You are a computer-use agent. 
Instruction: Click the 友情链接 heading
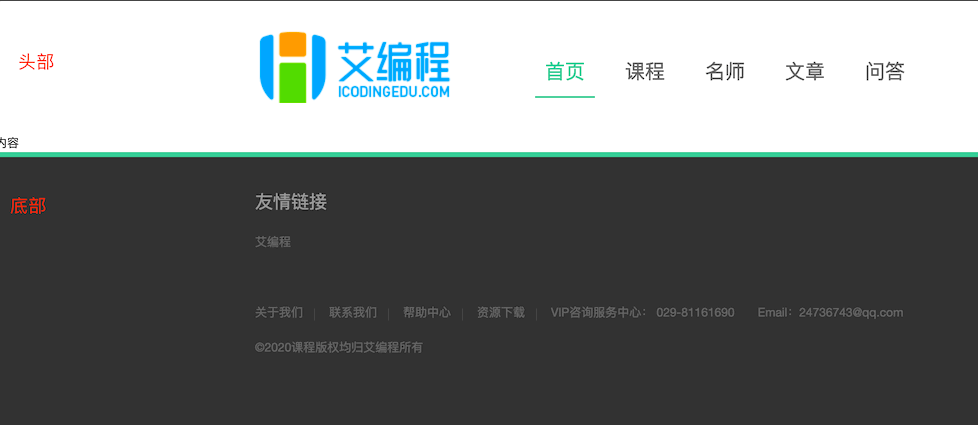[x=291, y=202]
